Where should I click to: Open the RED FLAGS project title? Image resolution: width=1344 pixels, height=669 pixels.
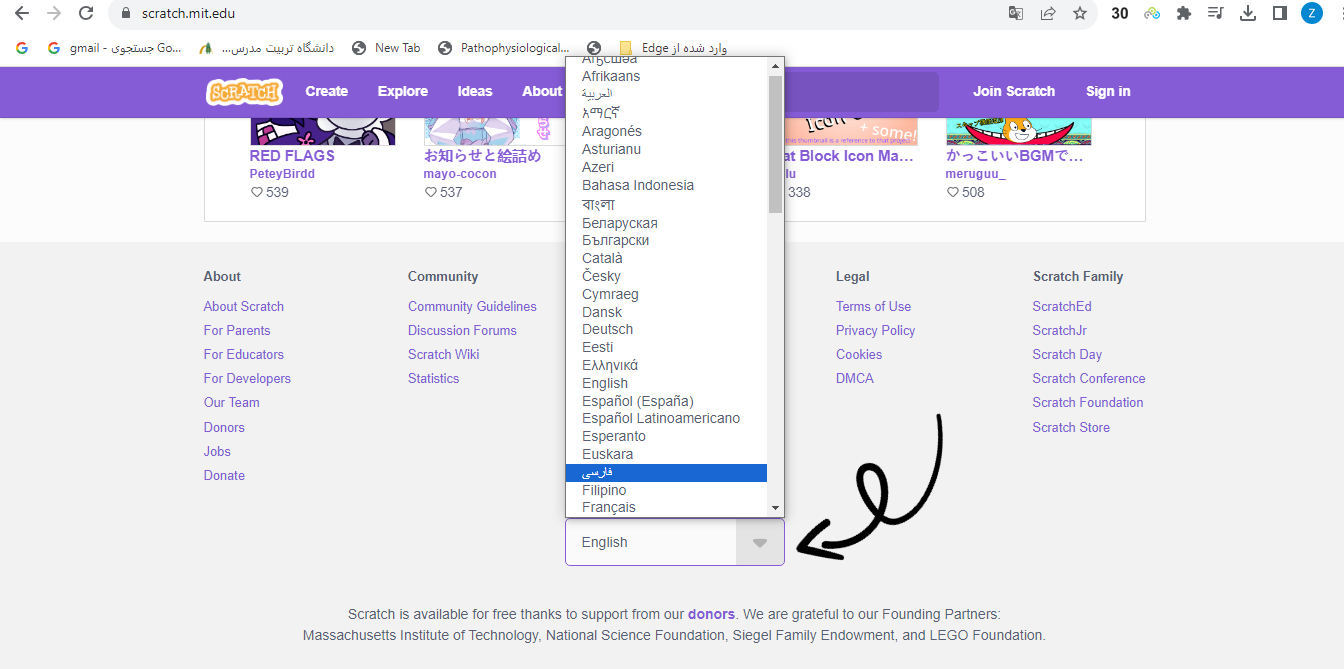point(292,156)
